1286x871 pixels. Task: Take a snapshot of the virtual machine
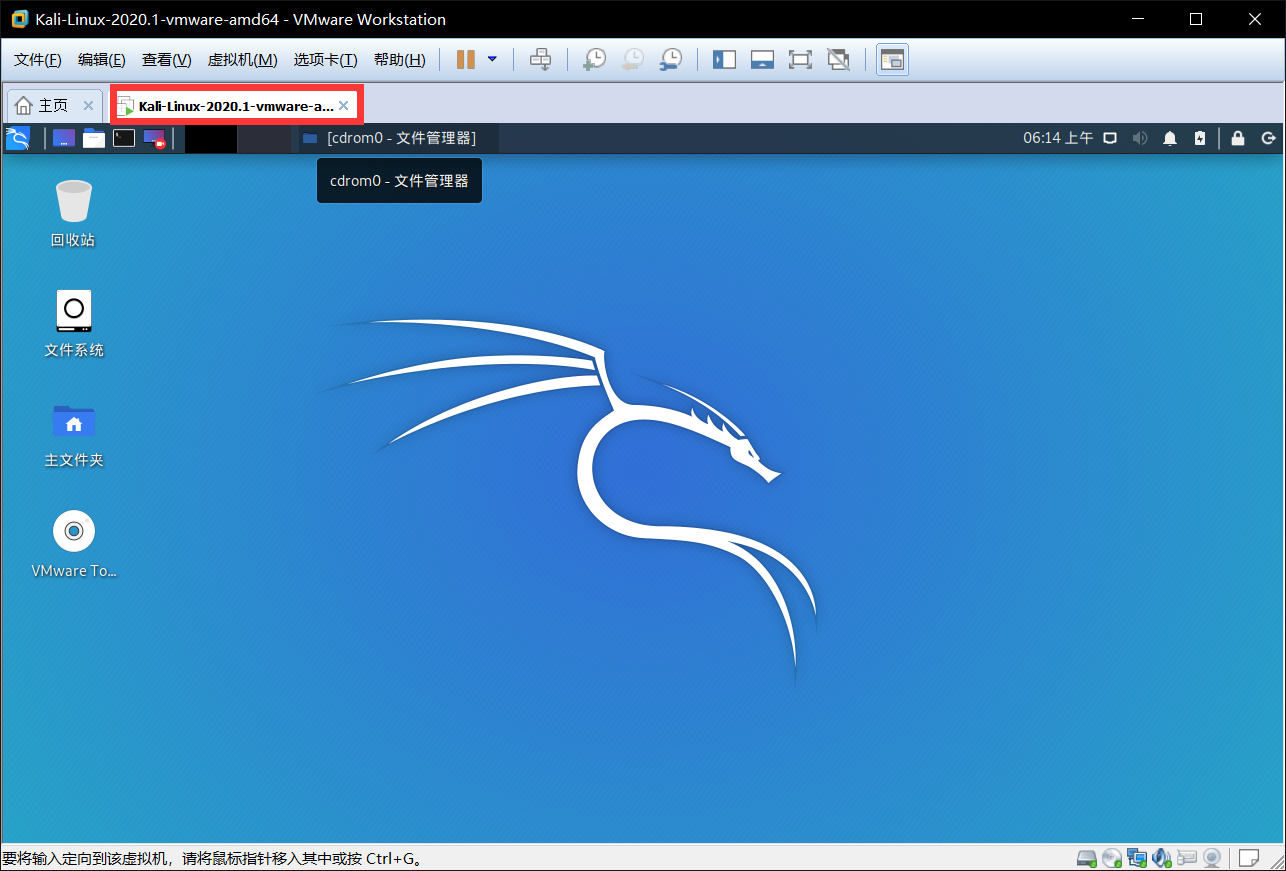pos(594,60)
